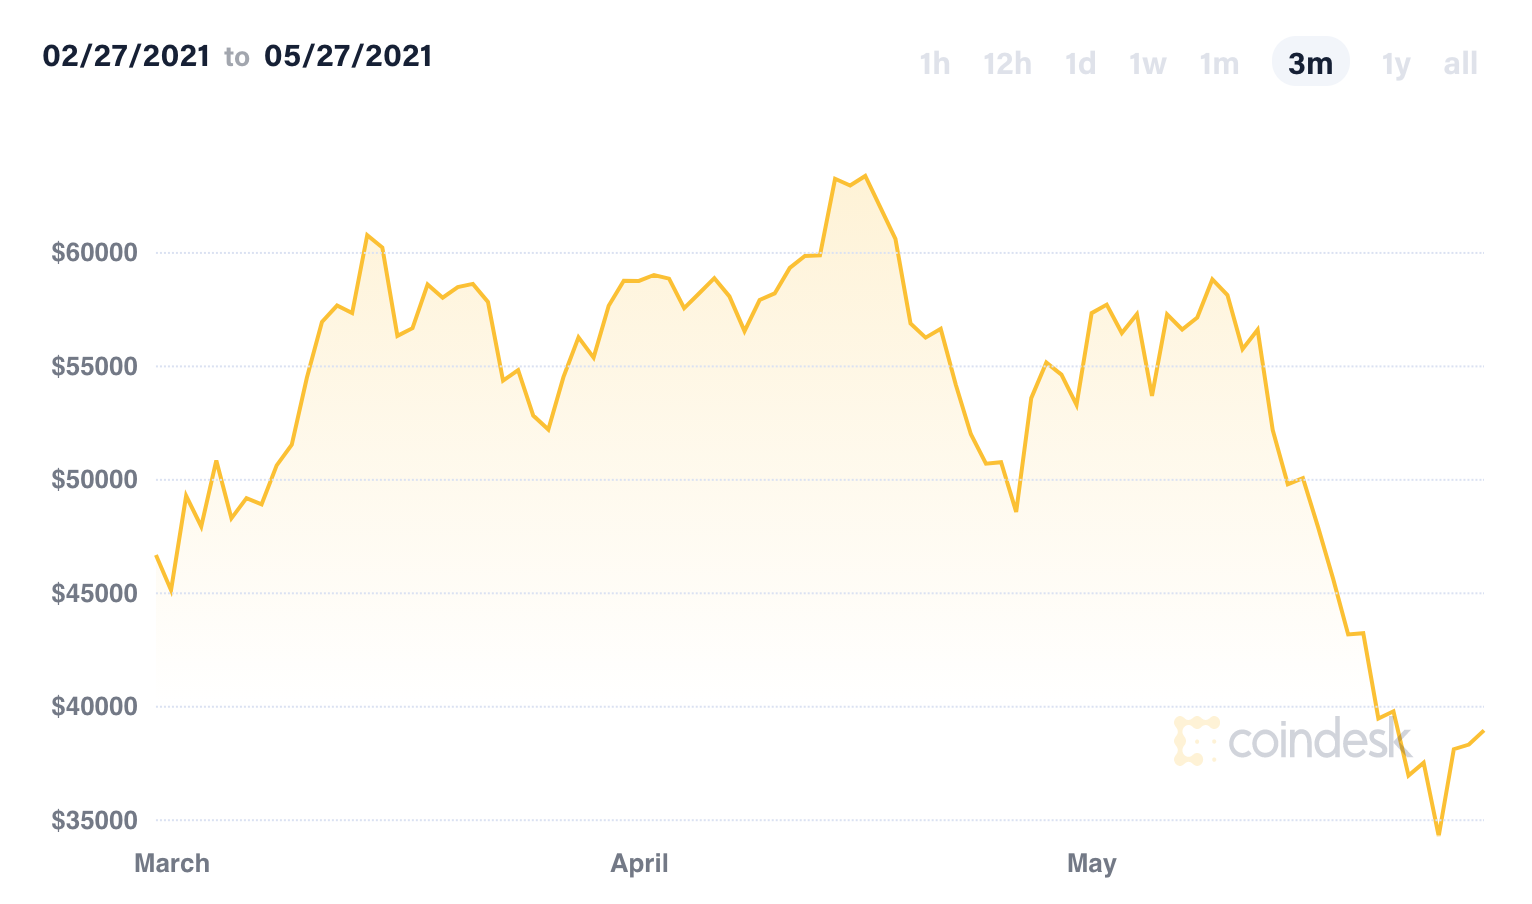Viewport: 1532px width, 904px height.
Task: Choose the 1y time range
Action: pos(1396,64)
